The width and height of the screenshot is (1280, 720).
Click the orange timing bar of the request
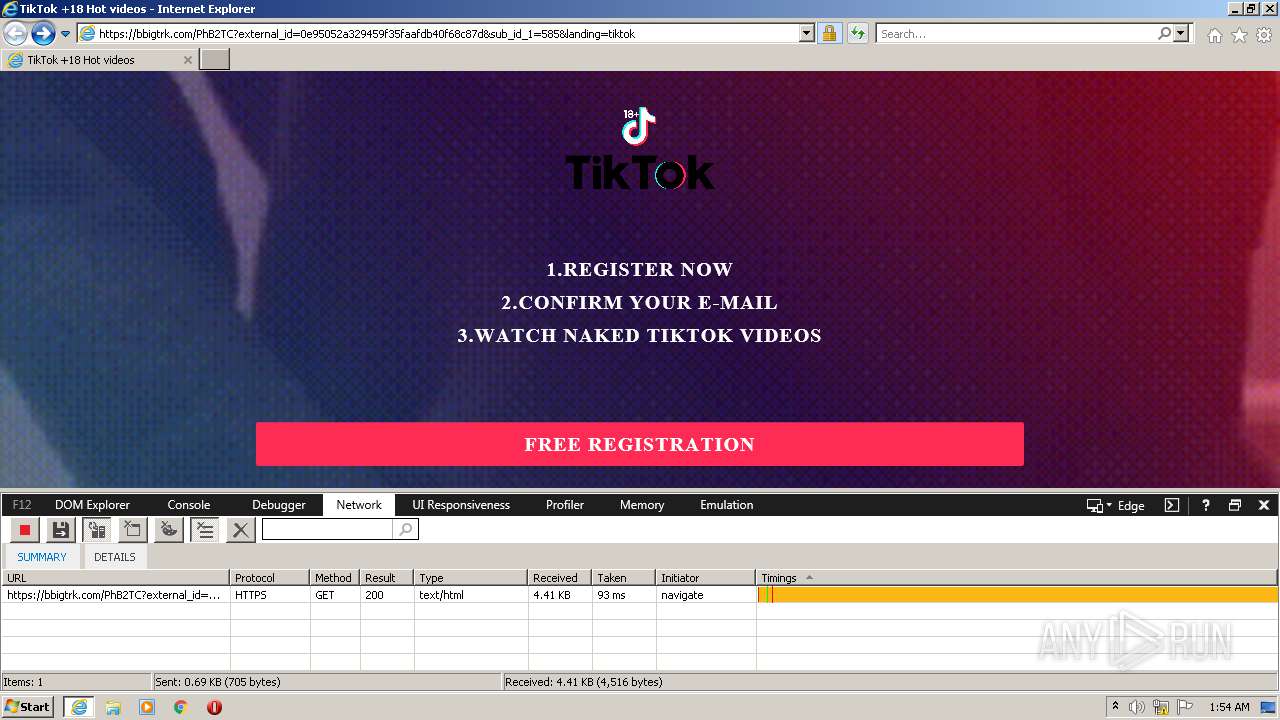1018,595
